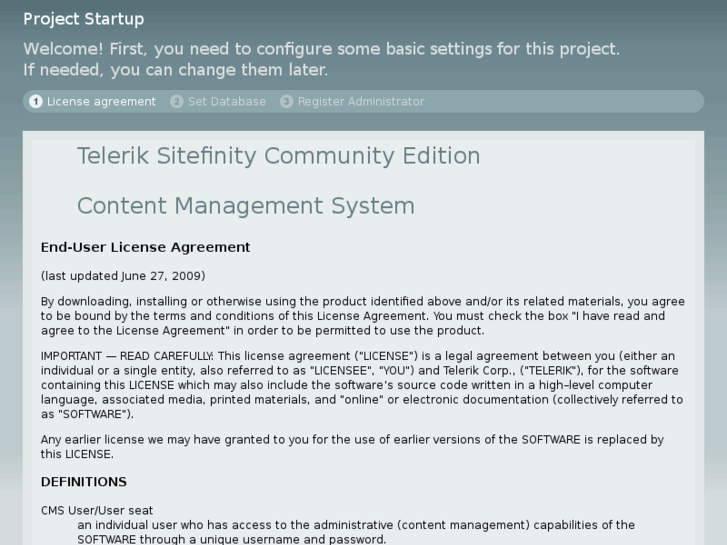Click the IMPORTANT — READ CAREFULLY paragraph
727x545 pixels.
coord(362,385)
